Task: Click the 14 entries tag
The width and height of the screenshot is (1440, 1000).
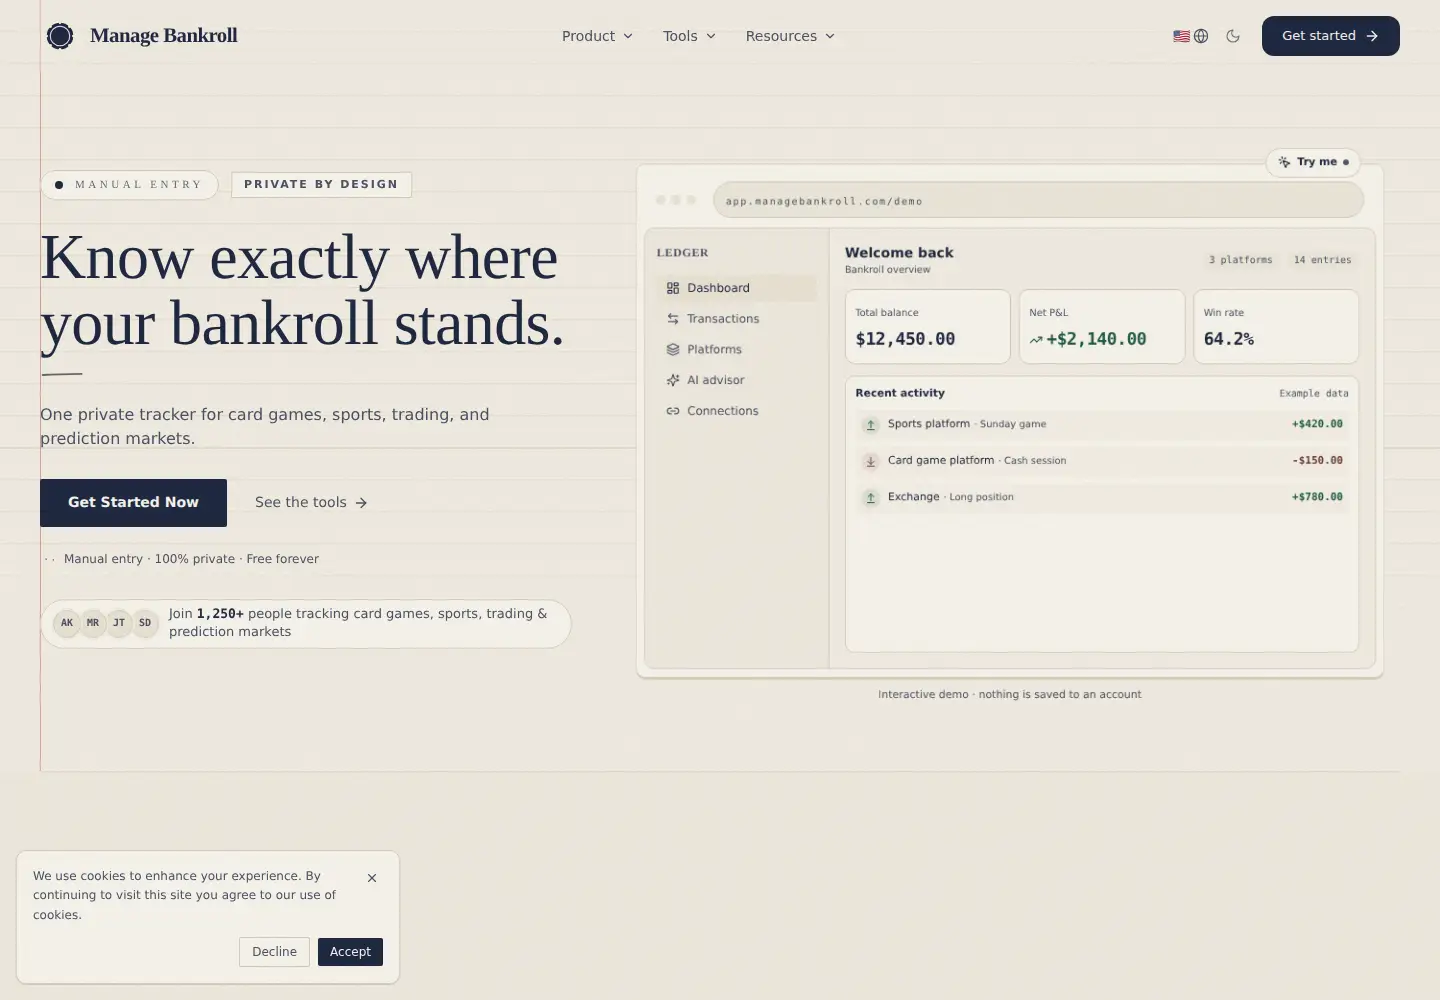Action: (1322, 260)
